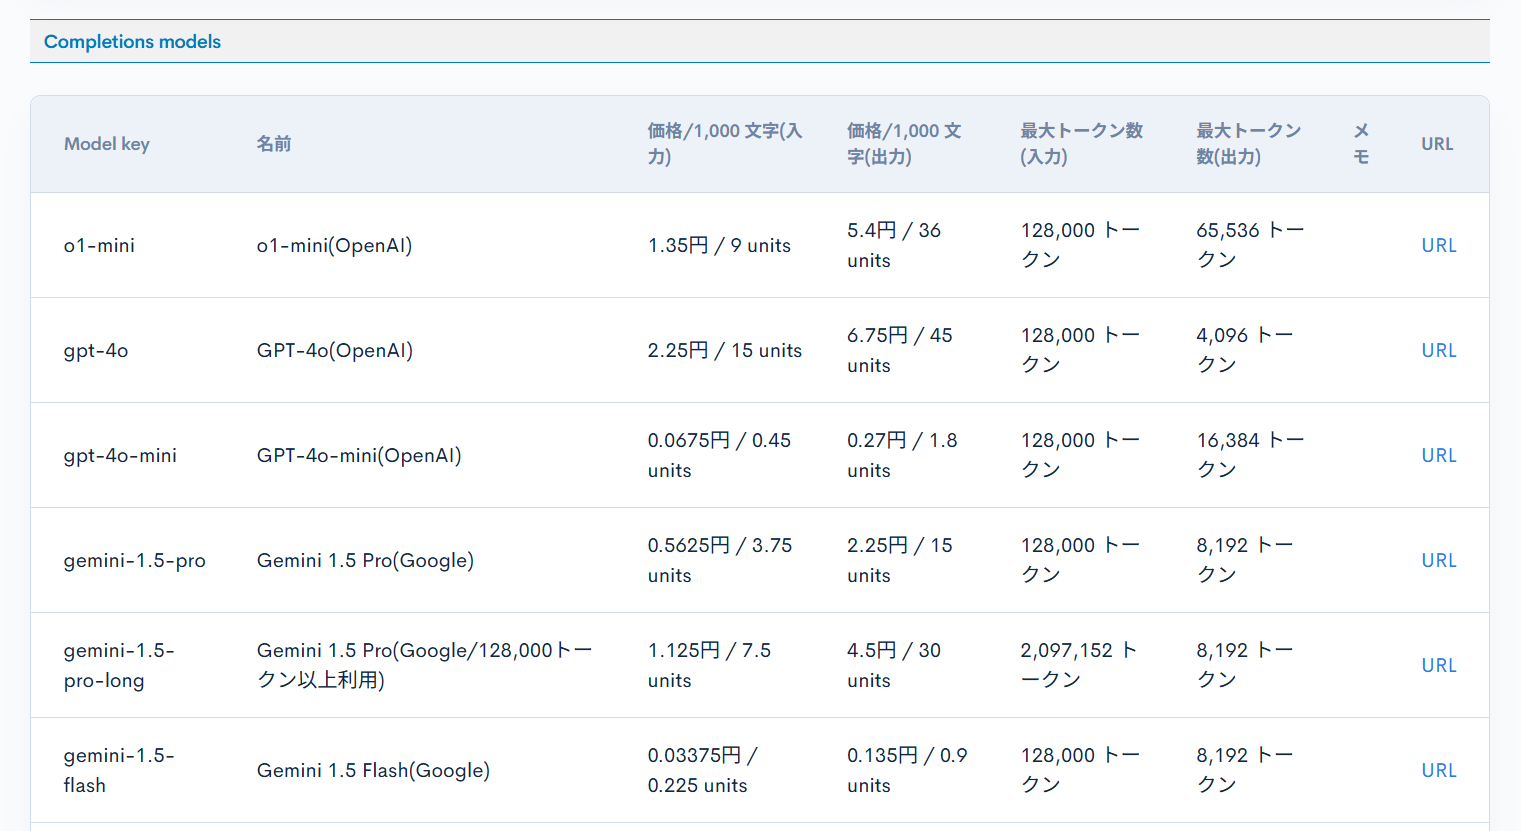This screenshot has width=1521, height=831.
Task: Select the メモ column header
Action: (x=1361, y=143)
